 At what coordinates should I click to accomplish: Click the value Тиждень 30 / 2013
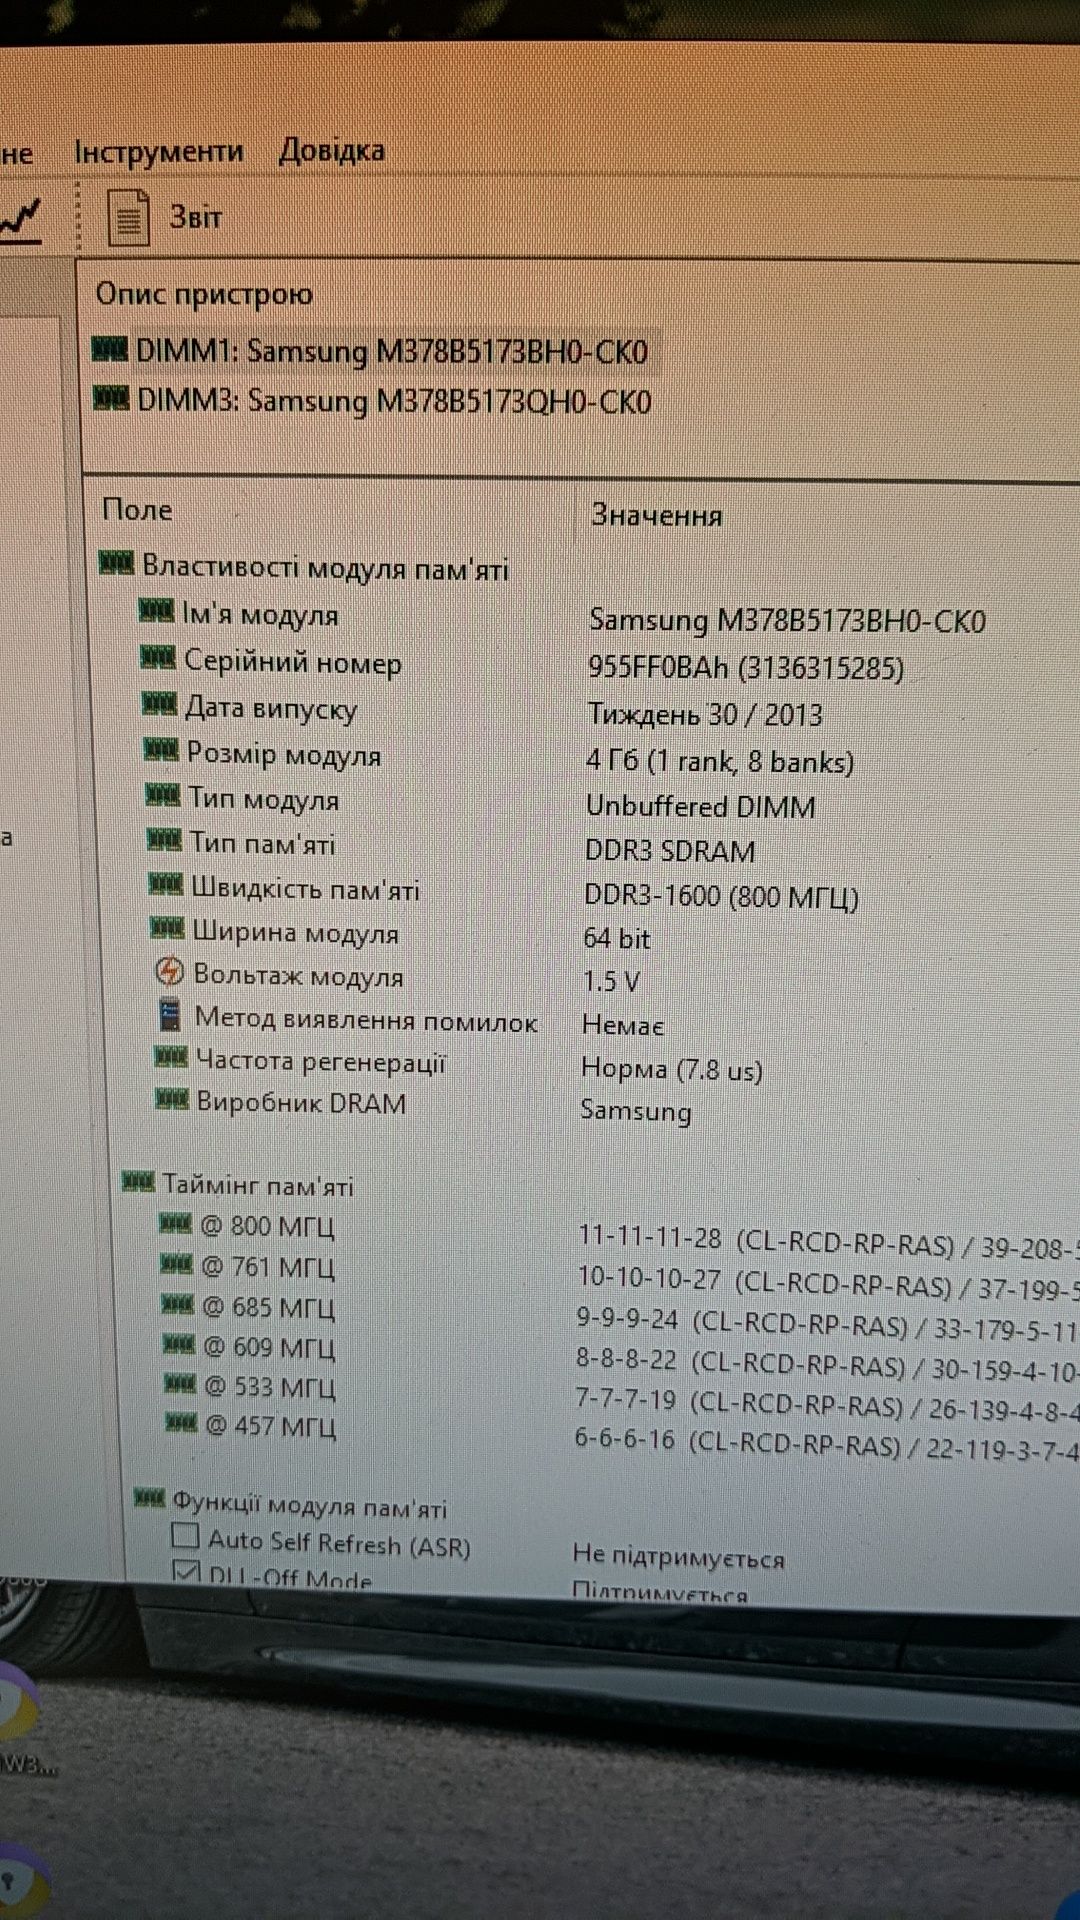(x=705, y=715)
